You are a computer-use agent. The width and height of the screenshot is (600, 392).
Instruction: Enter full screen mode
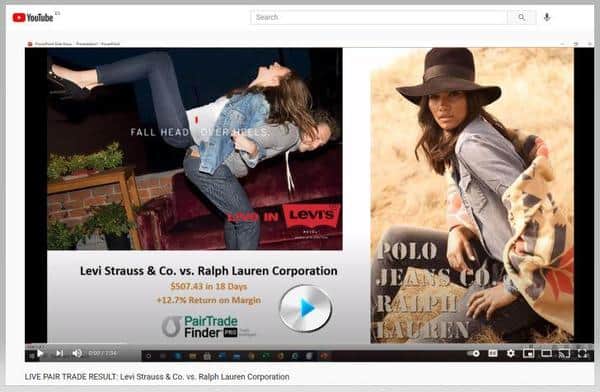[x=582, y=353]
